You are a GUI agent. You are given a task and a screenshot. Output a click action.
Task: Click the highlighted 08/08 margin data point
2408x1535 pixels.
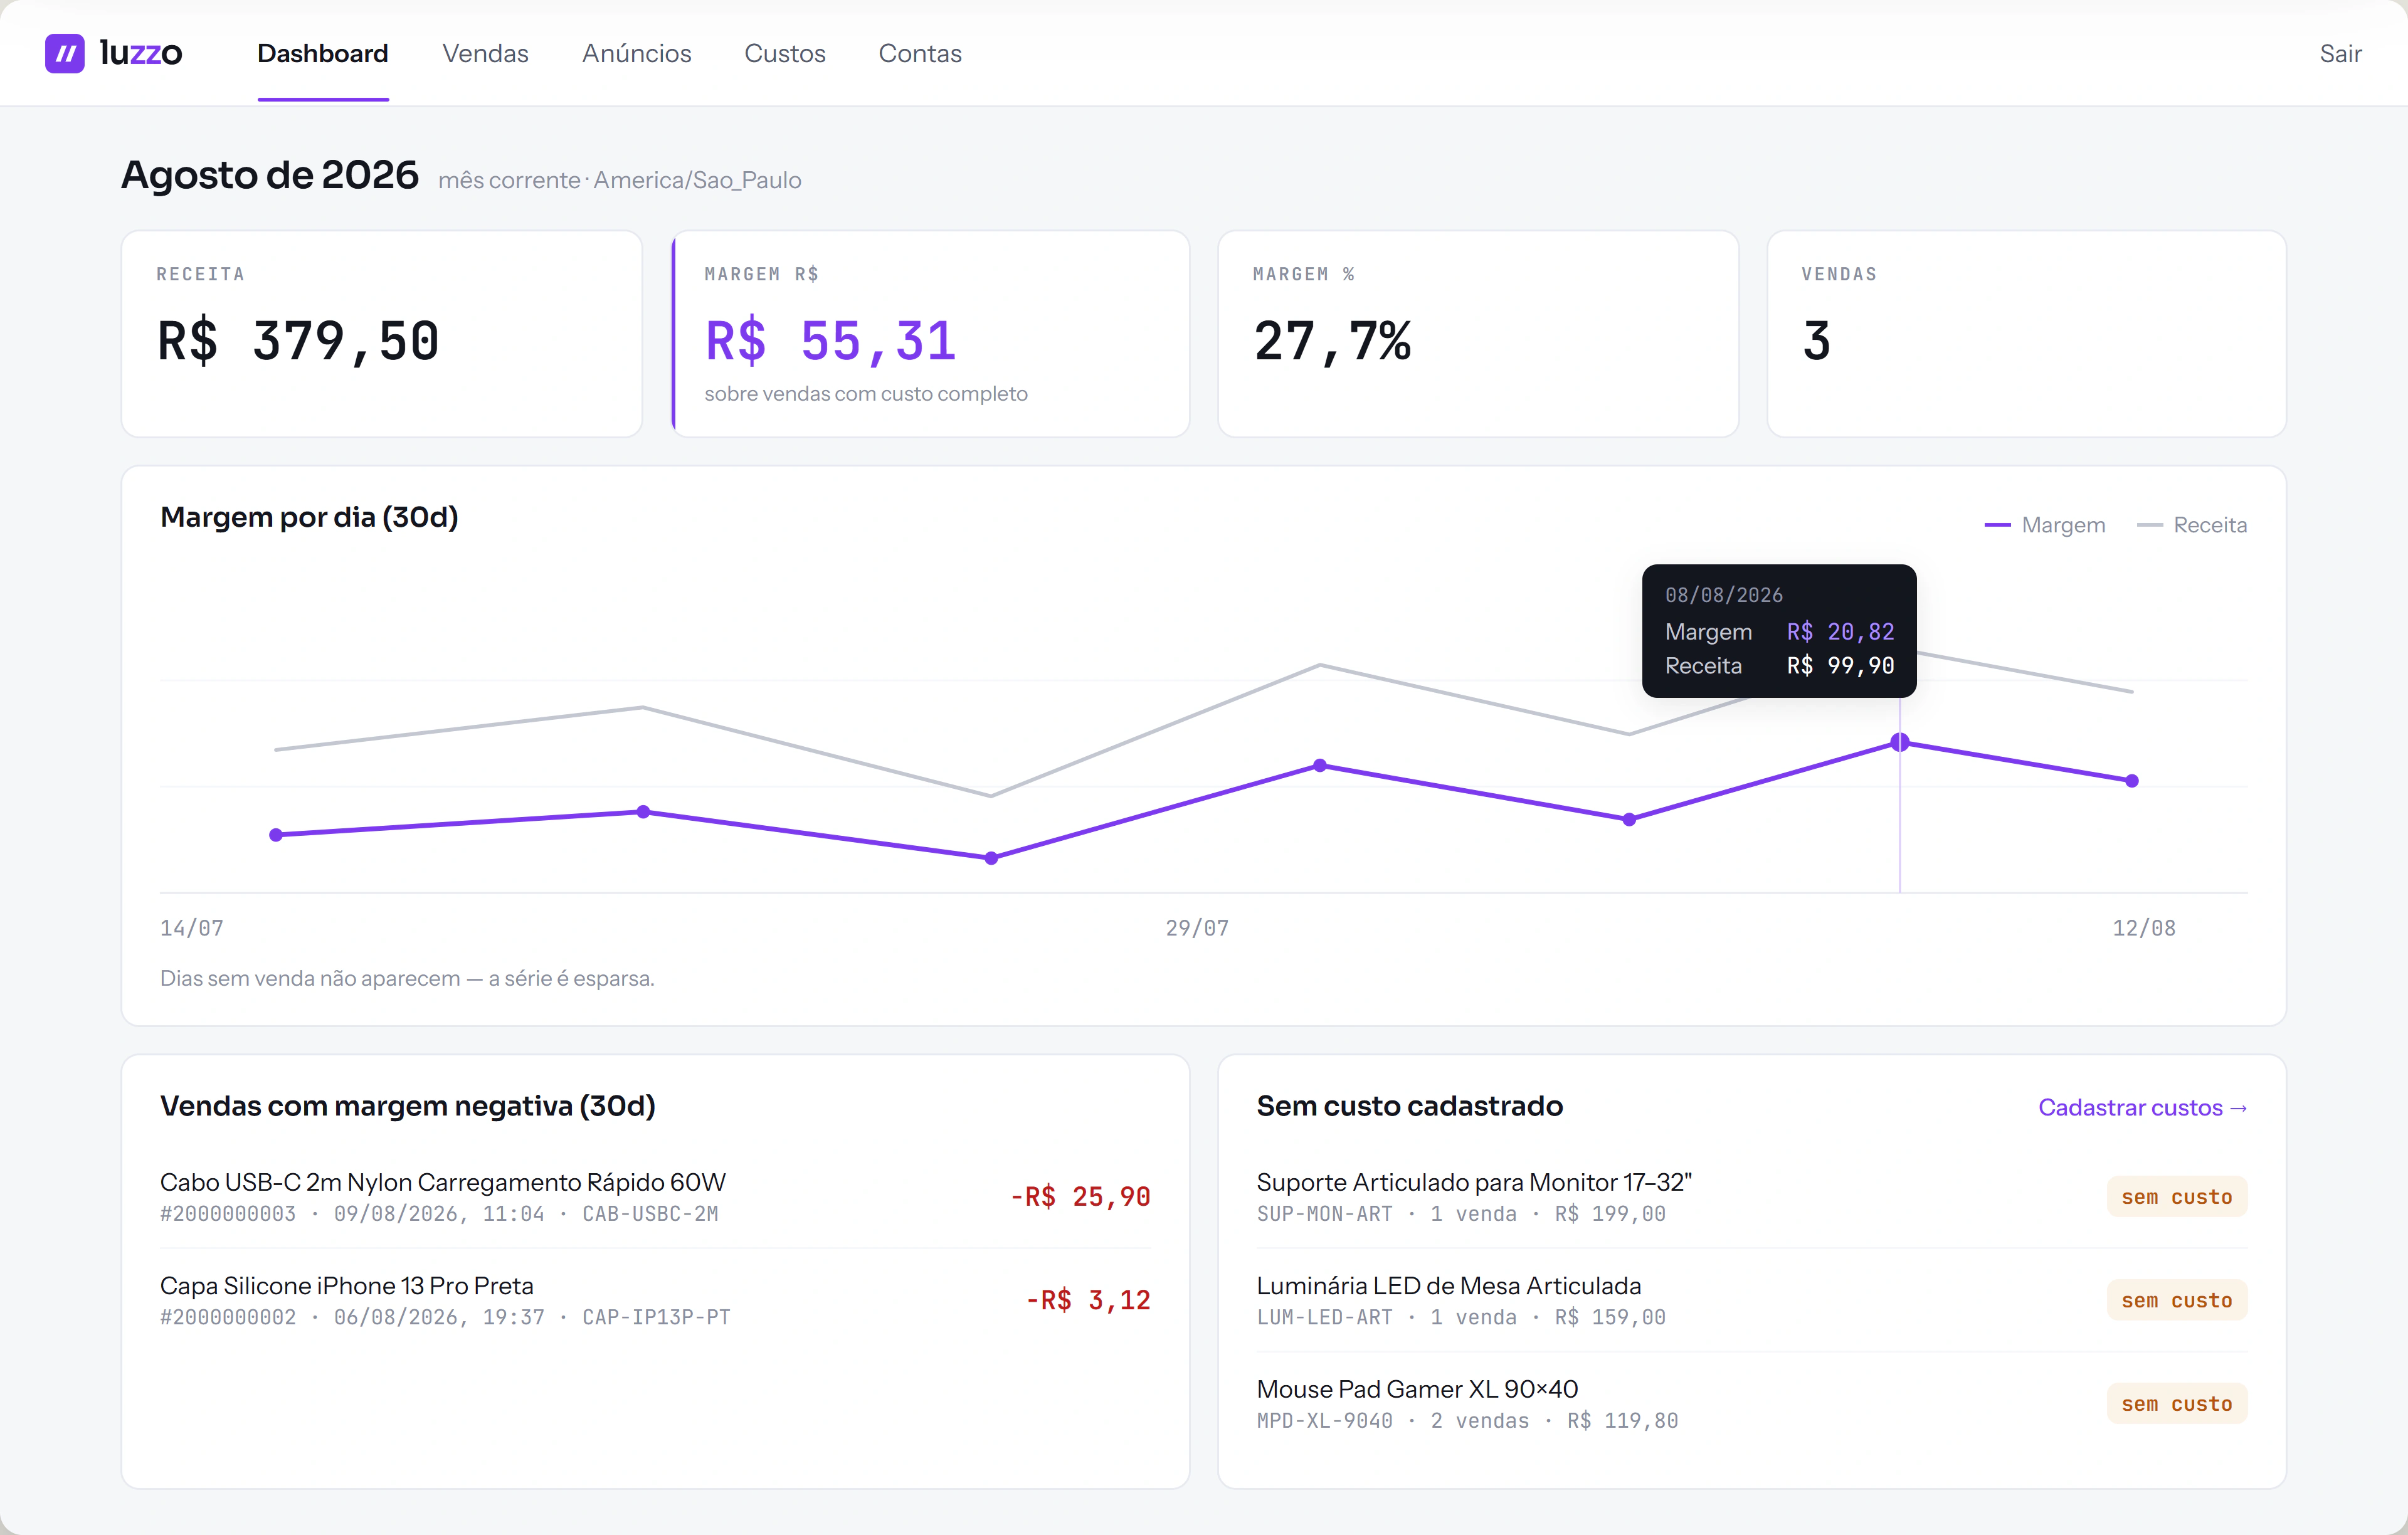[1899, 742]
